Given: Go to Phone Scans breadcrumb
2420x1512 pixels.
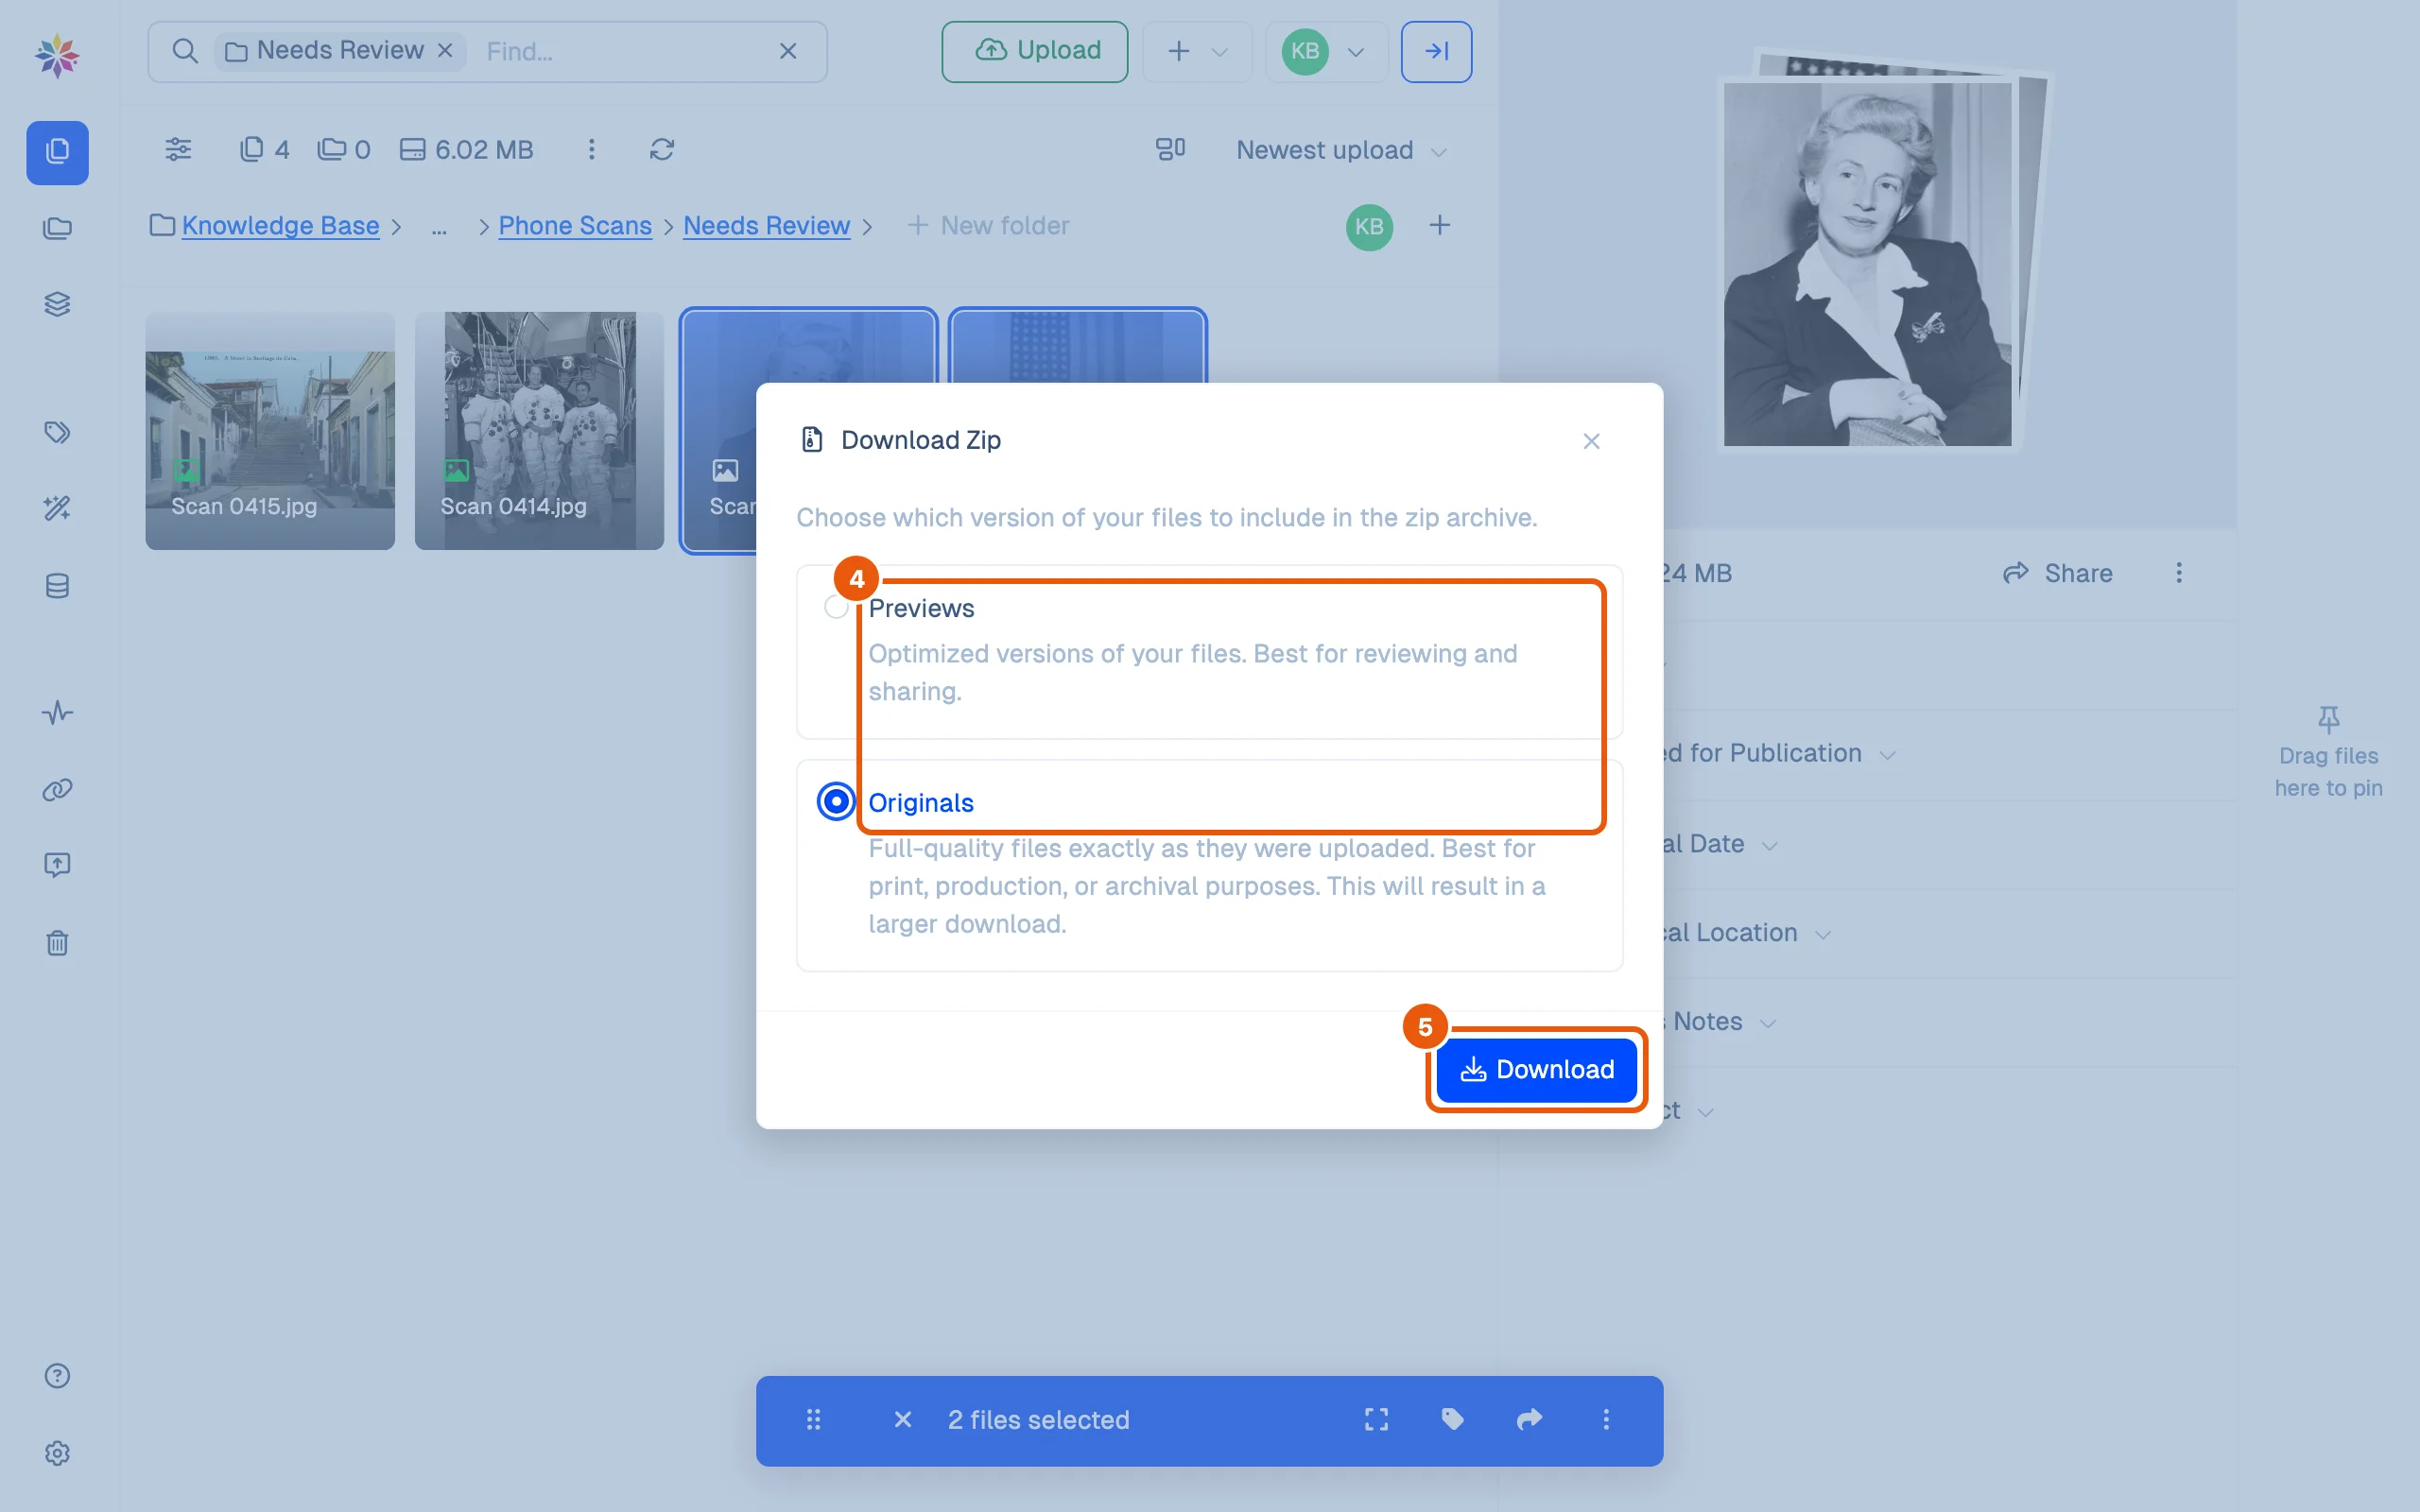Looking at the screenshot, I should (x=575, y=225).
